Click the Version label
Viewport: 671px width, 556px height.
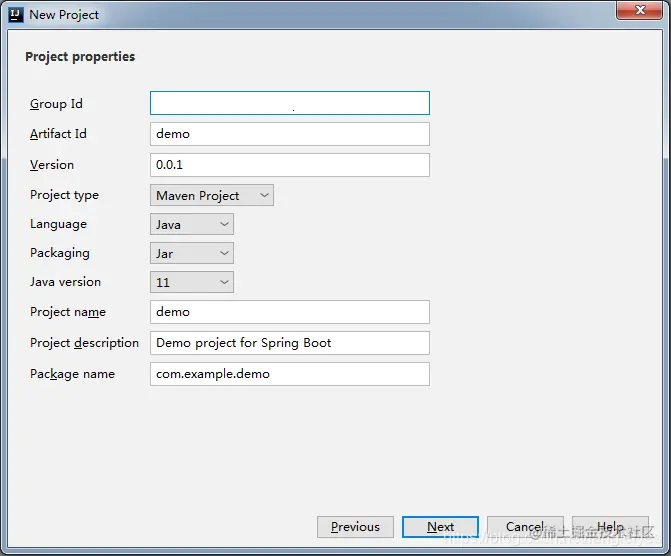coord(52,165)
